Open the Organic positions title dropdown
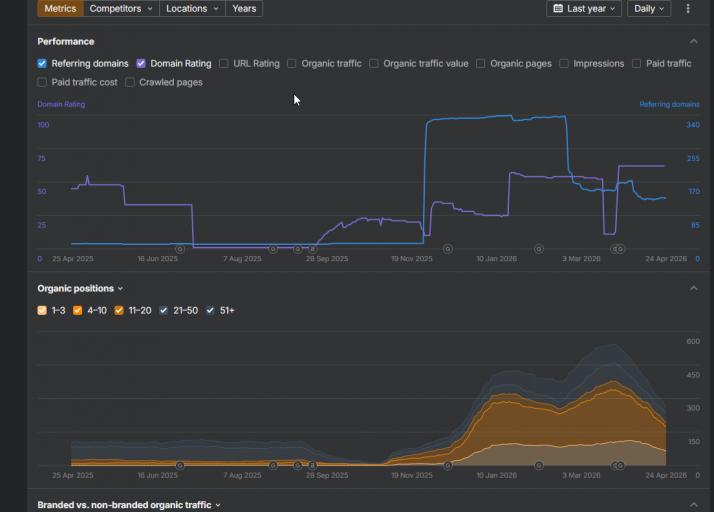Image resolution: width=714 pixels, height=512 pixels. coord(80,288)
